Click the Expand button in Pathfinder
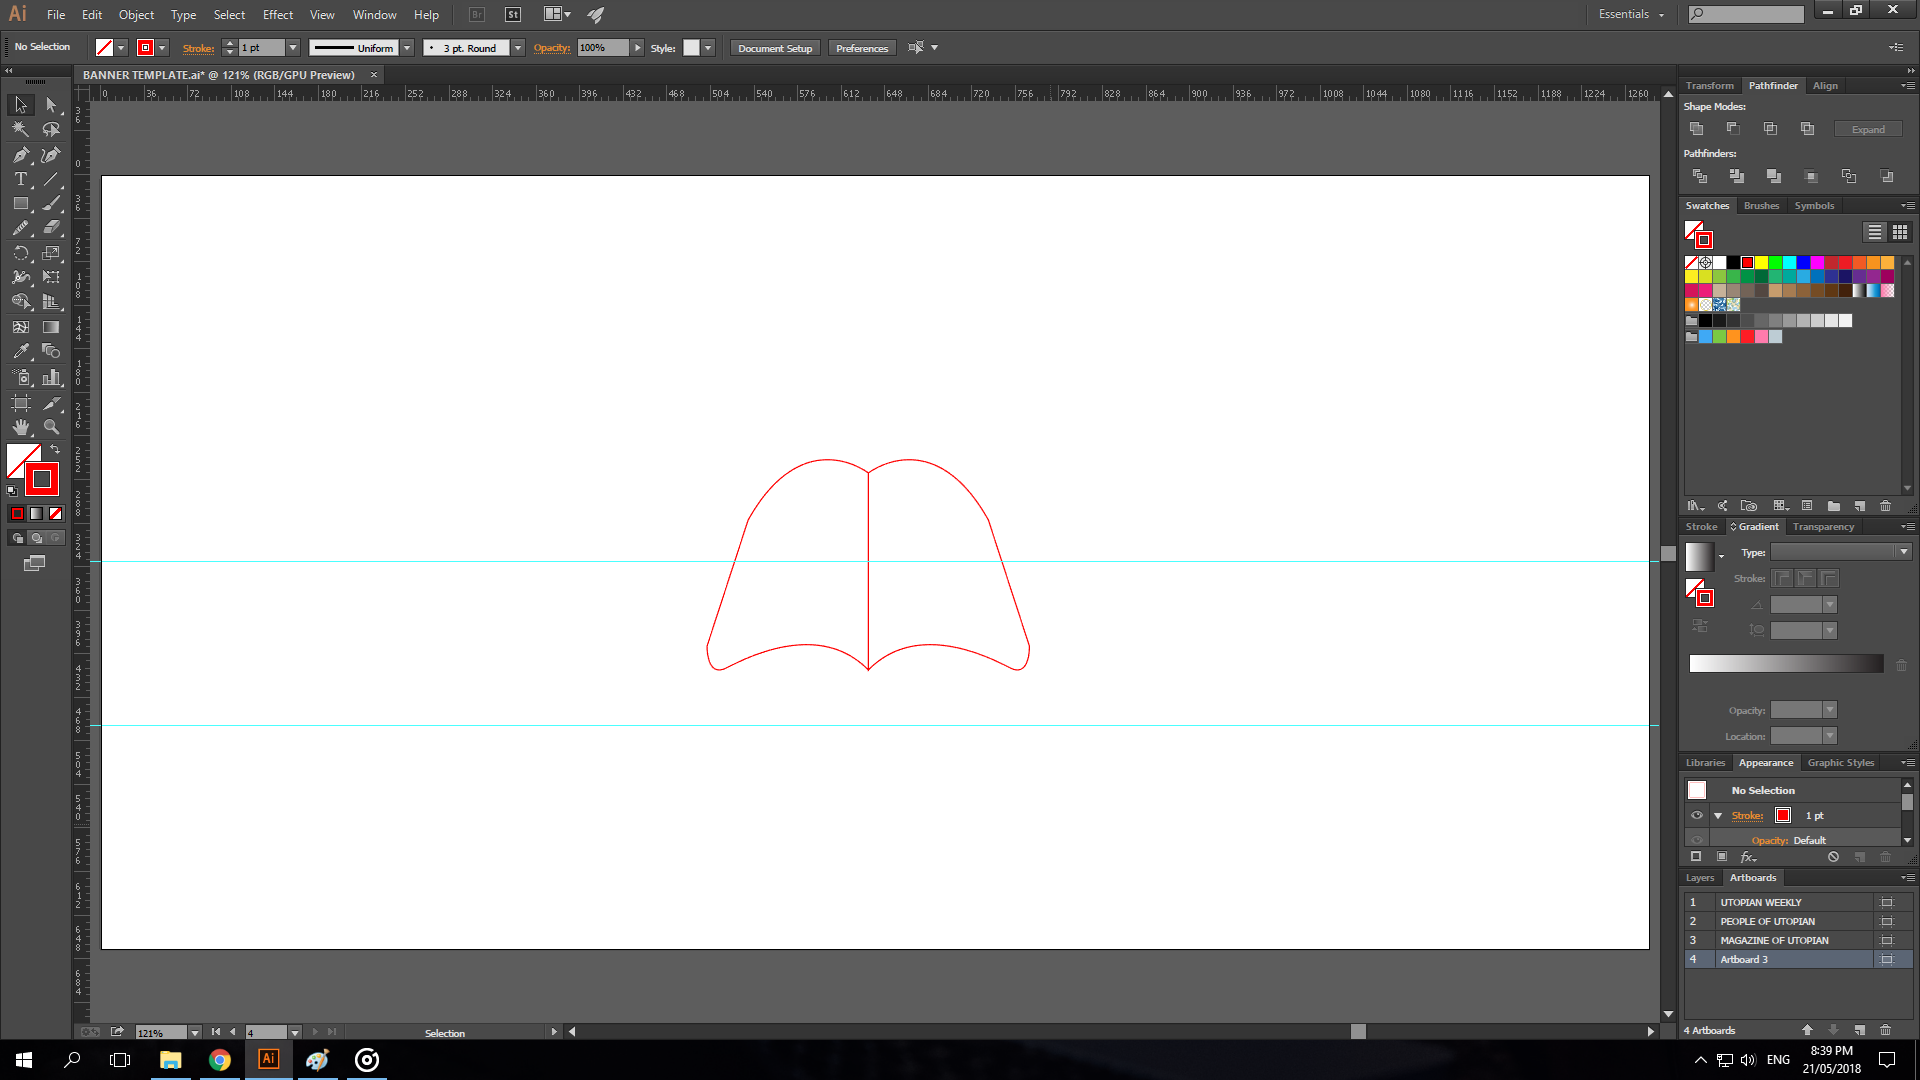 (1868, 130)
